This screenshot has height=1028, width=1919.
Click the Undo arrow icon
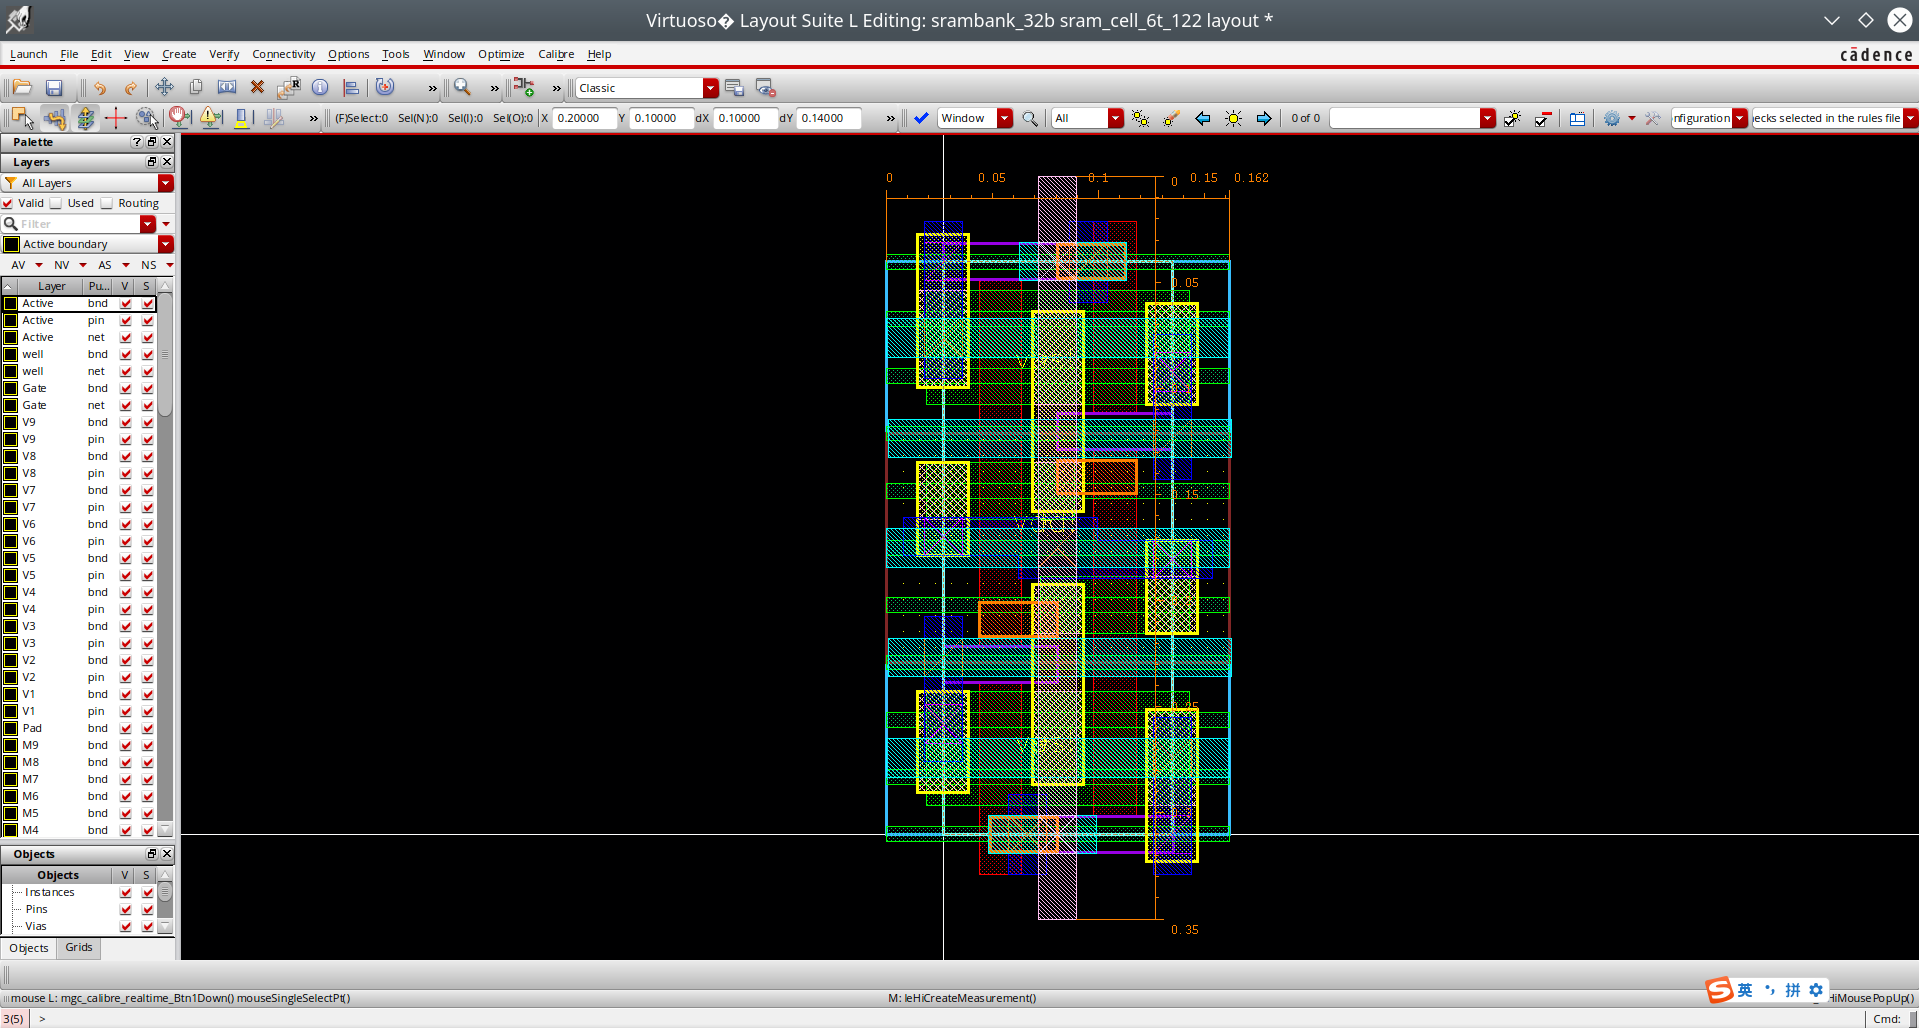(x=100, y=88)
